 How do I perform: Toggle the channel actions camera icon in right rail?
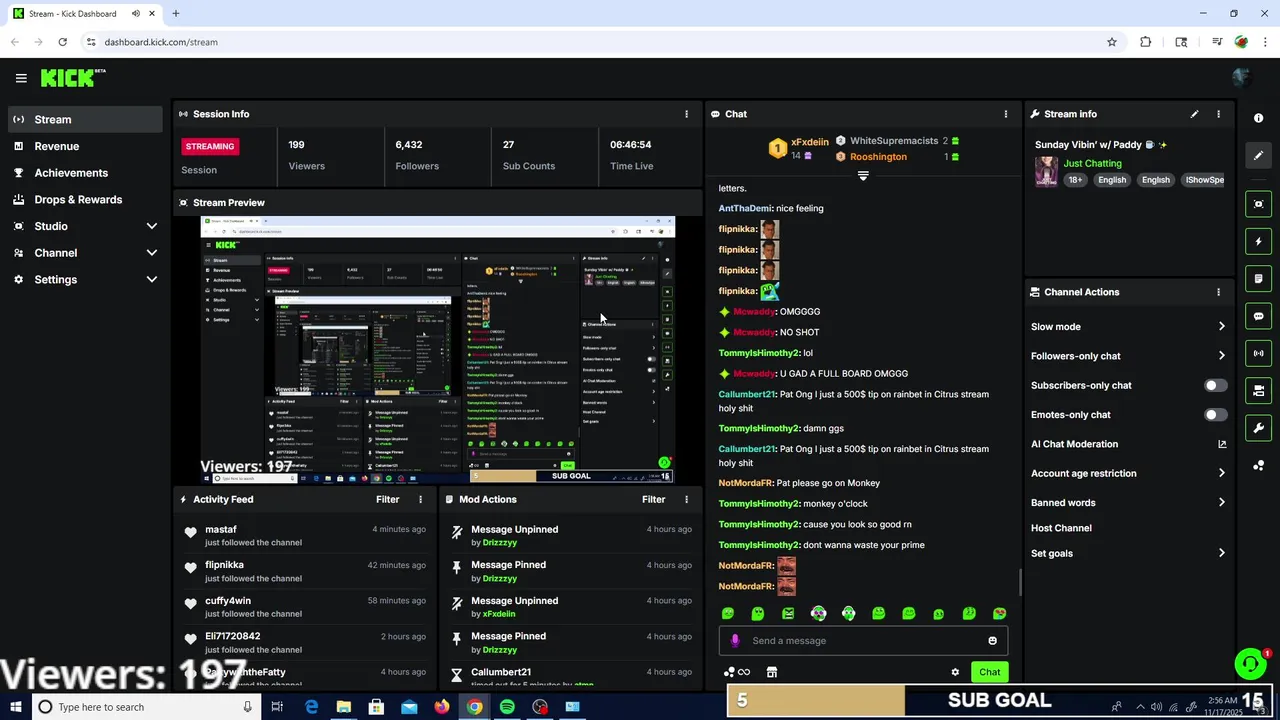point(1258,390)
